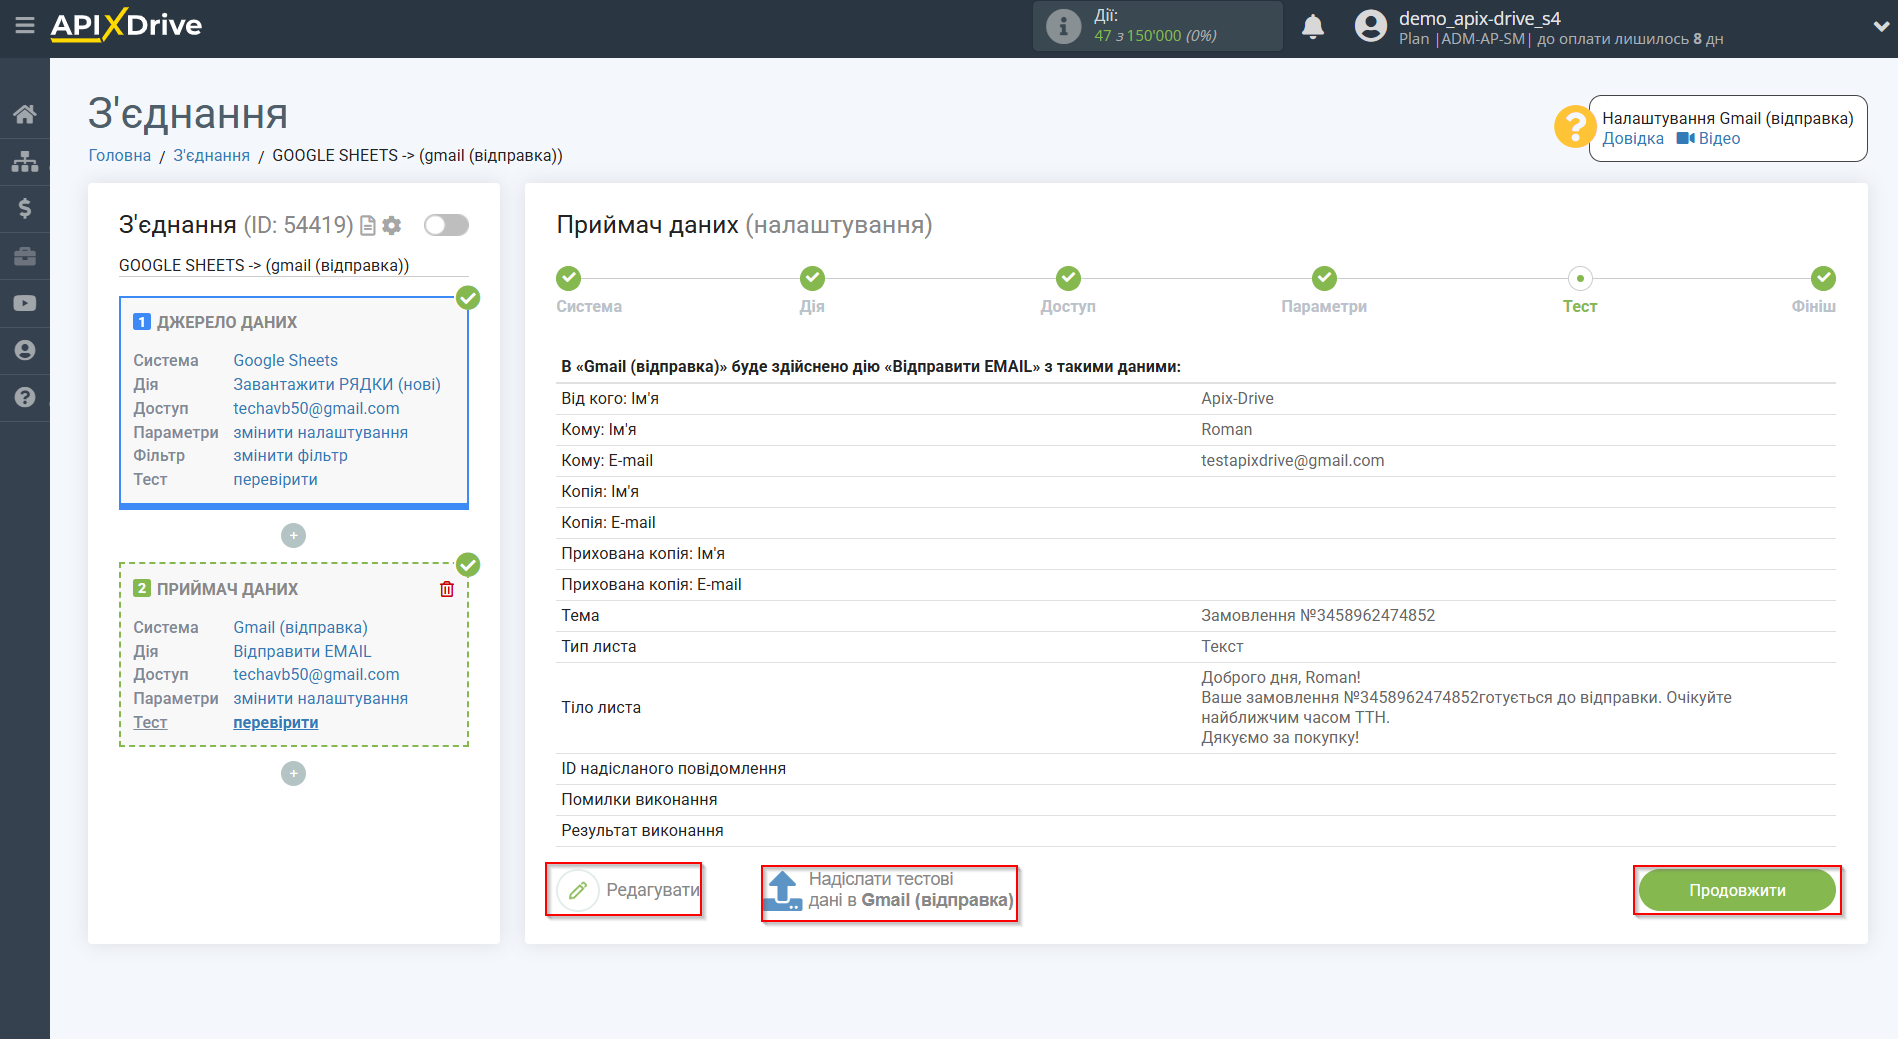Send test data to Gmail

pos(890,890)
